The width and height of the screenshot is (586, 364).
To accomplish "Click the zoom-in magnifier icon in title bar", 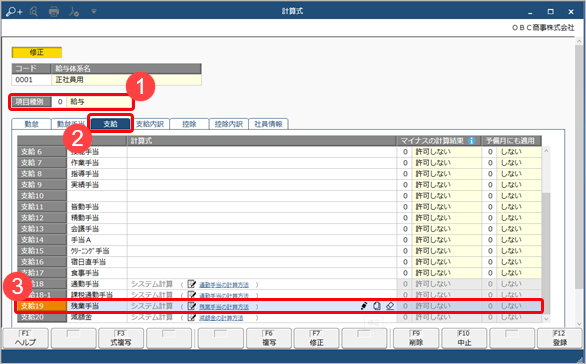I will tap(14, 12).
